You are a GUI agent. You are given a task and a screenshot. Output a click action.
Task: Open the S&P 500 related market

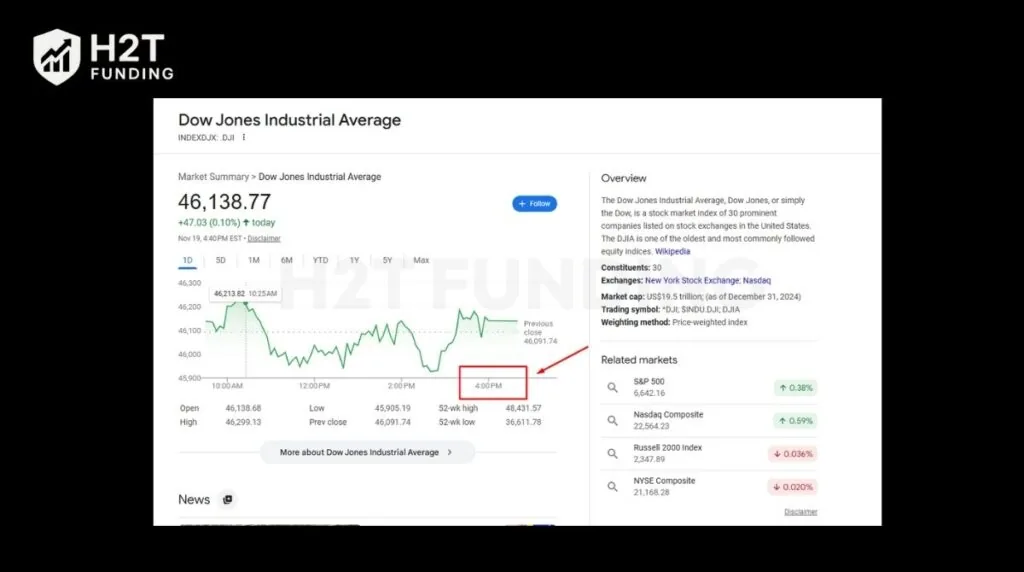point(709,388)
